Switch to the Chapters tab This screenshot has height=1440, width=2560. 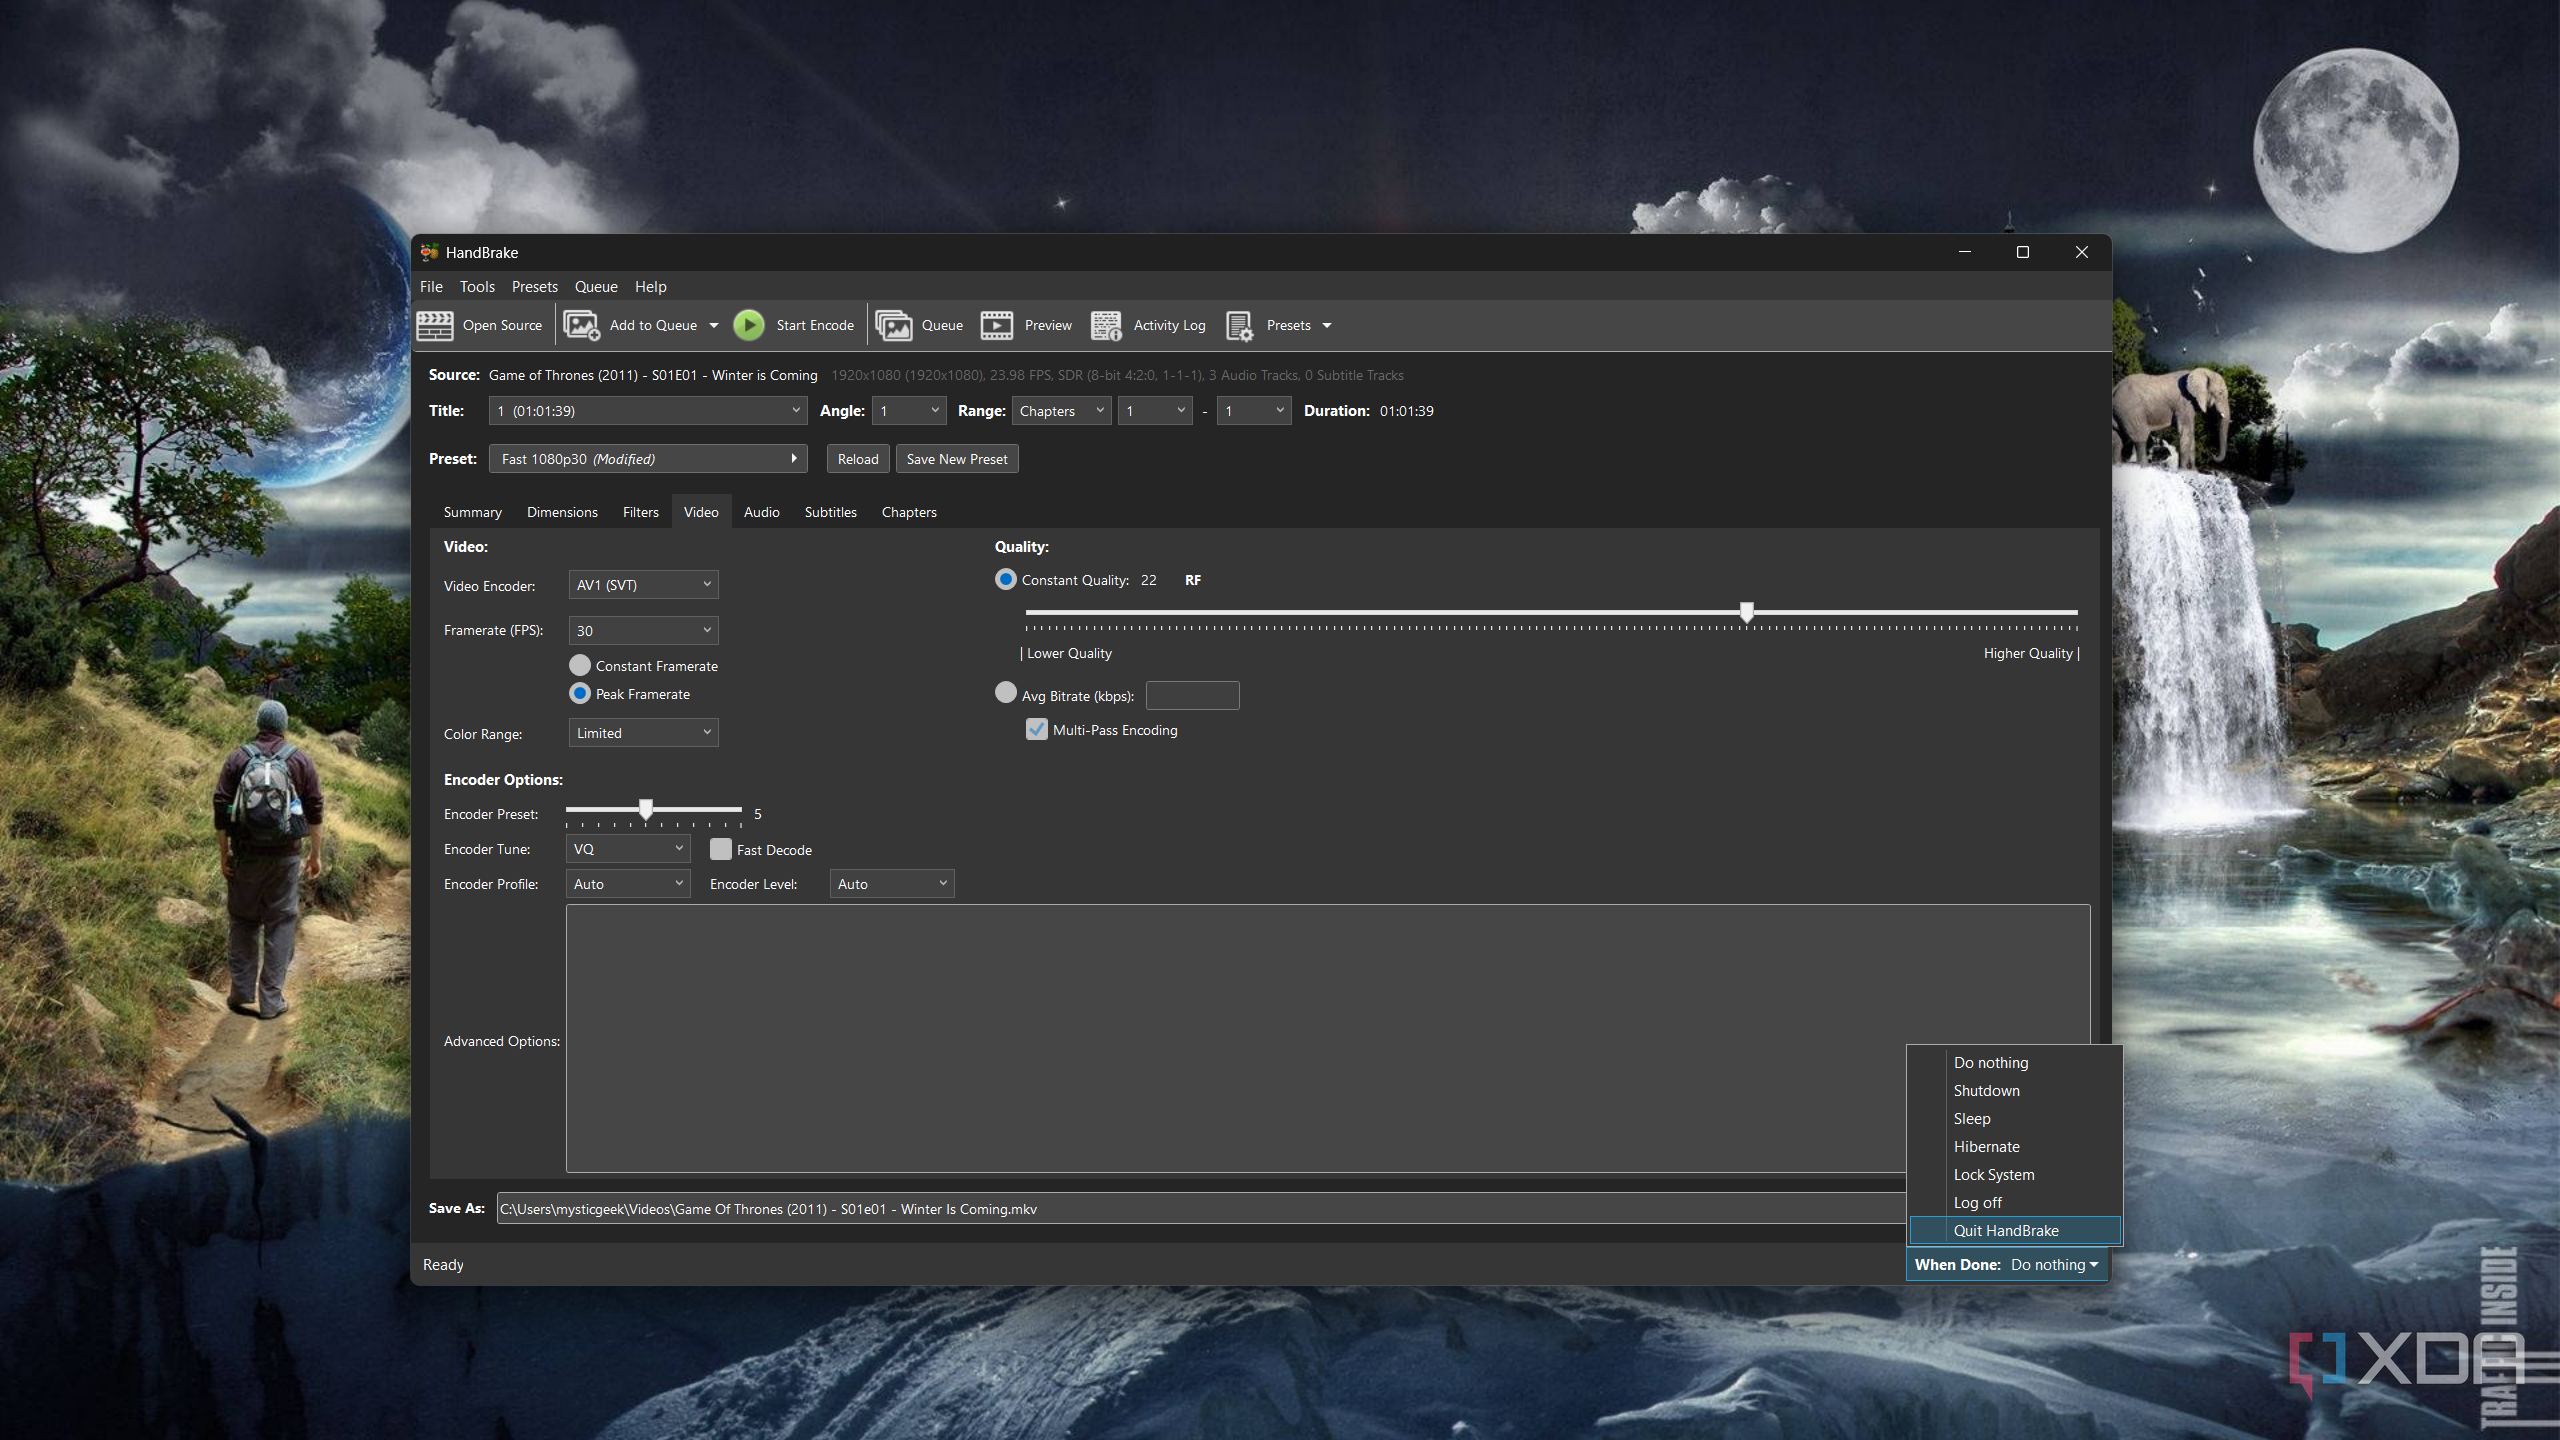coord(909,511)
